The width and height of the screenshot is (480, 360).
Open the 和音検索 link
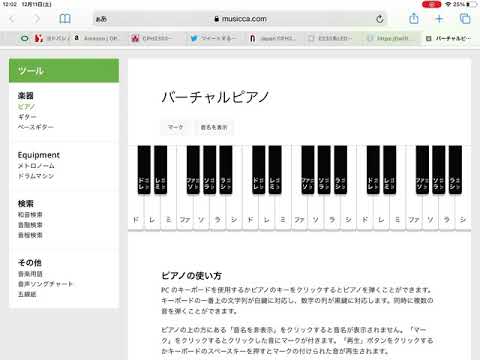coord(30,215)
